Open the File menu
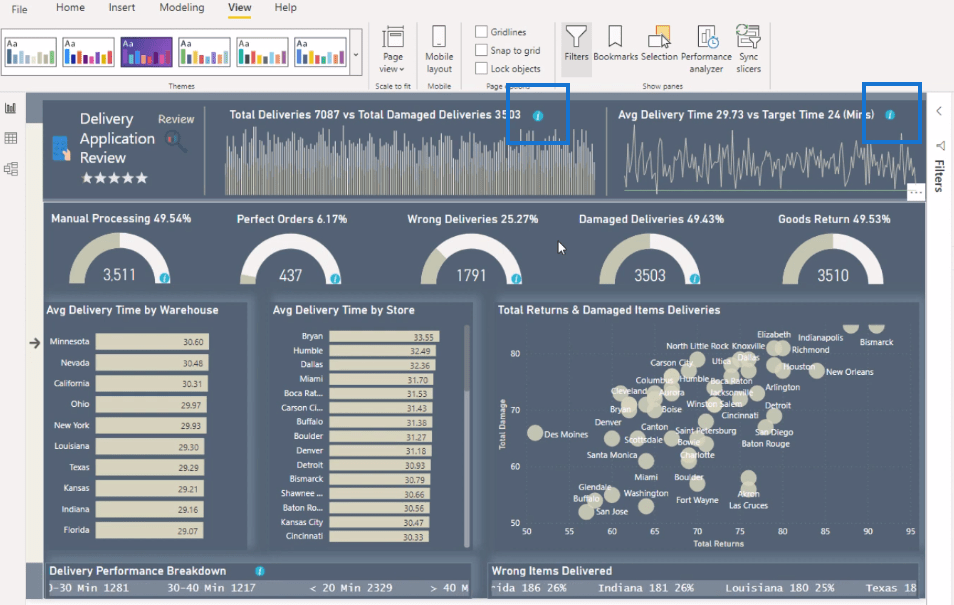Screen dimensions: 954x605 (19, 9)
